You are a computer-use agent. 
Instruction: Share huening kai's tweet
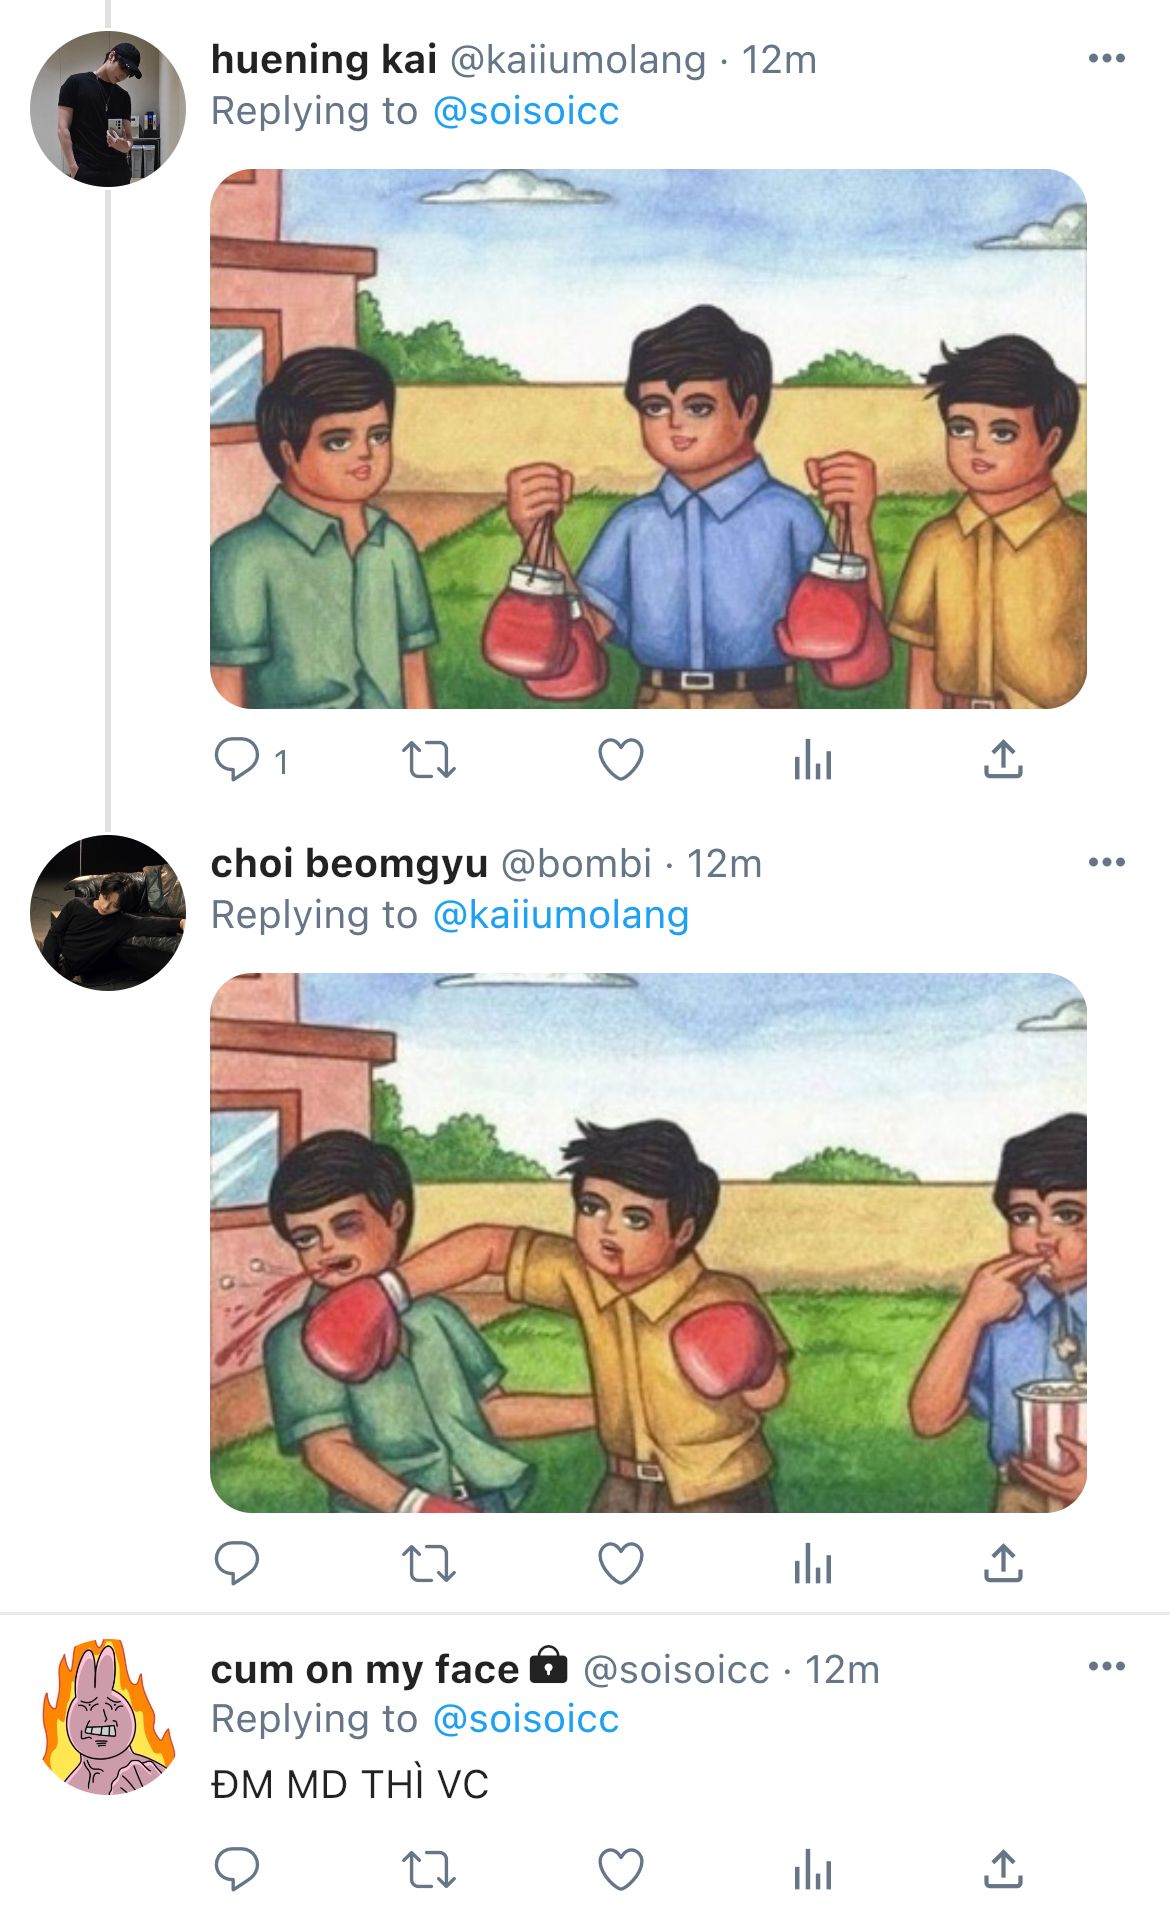[1003, 760]
